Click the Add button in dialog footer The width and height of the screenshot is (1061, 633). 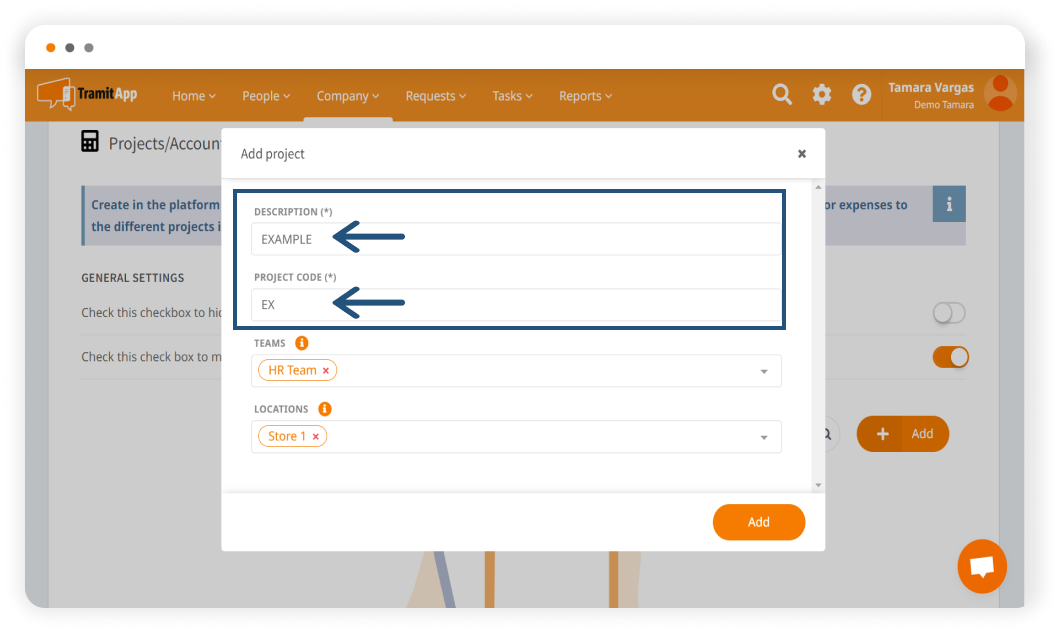pyautogui.click(x=758, y=522)
